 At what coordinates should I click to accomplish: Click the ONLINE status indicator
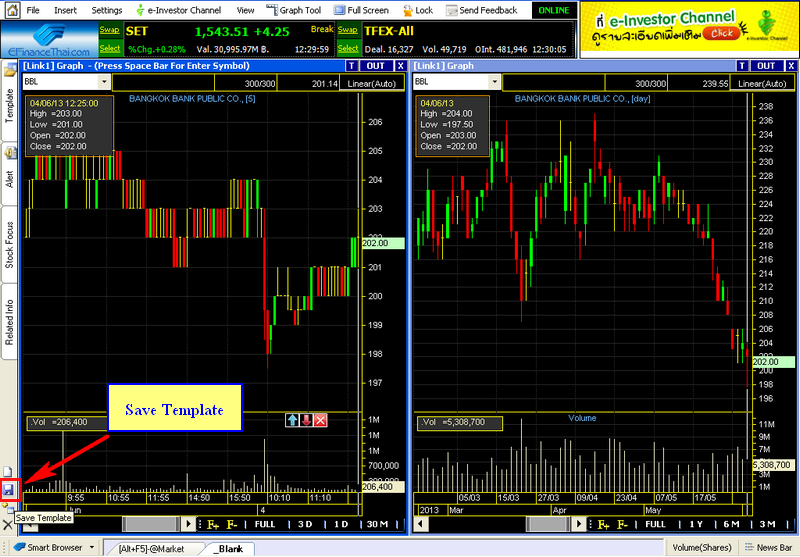(554, 10)
